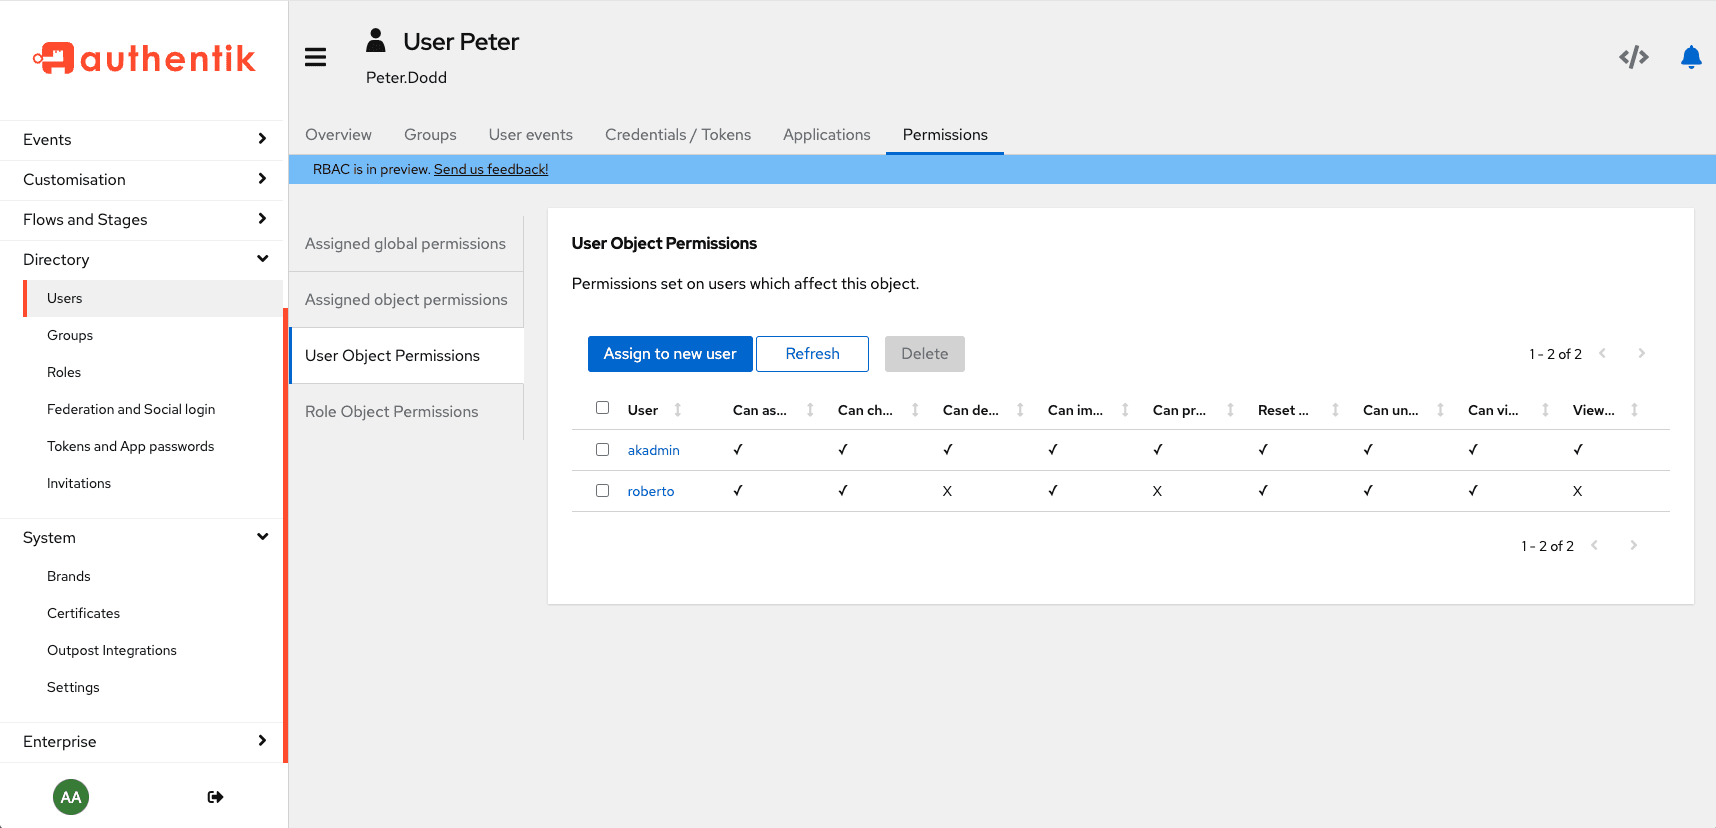Viewport: 1716px width, 828px height.
Task: Open Assigned global permissions tab
Action: (x=405, y=244)
